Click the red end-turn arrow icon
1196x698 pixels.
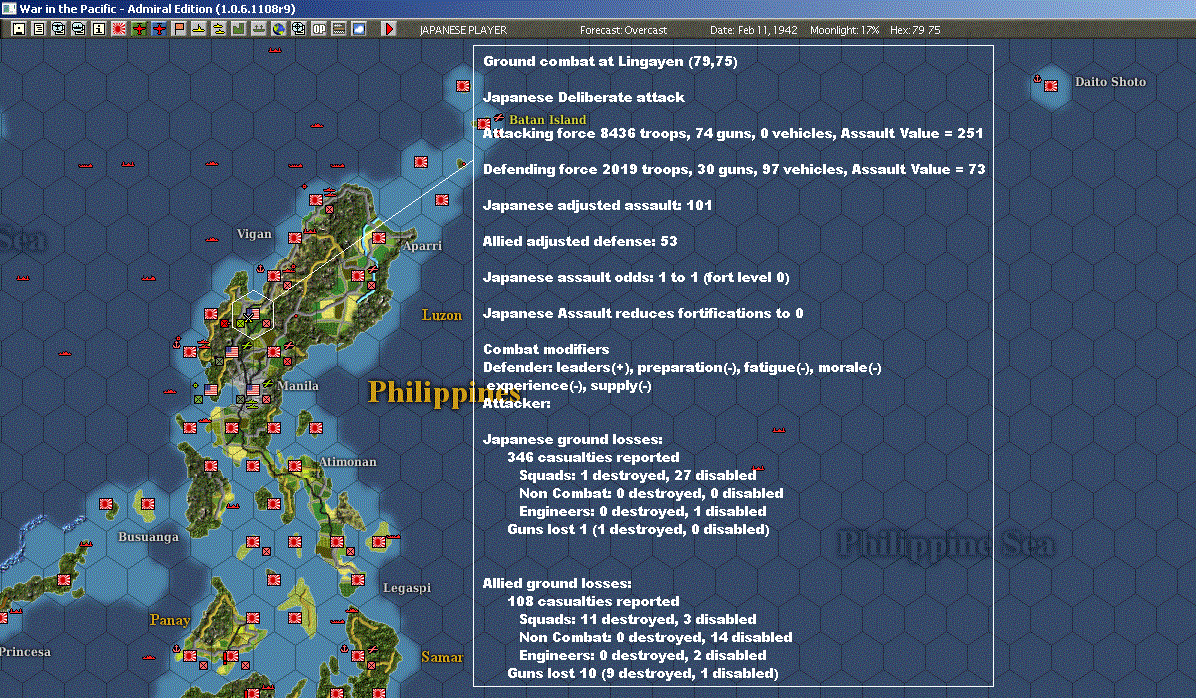(x=389, y=29)
